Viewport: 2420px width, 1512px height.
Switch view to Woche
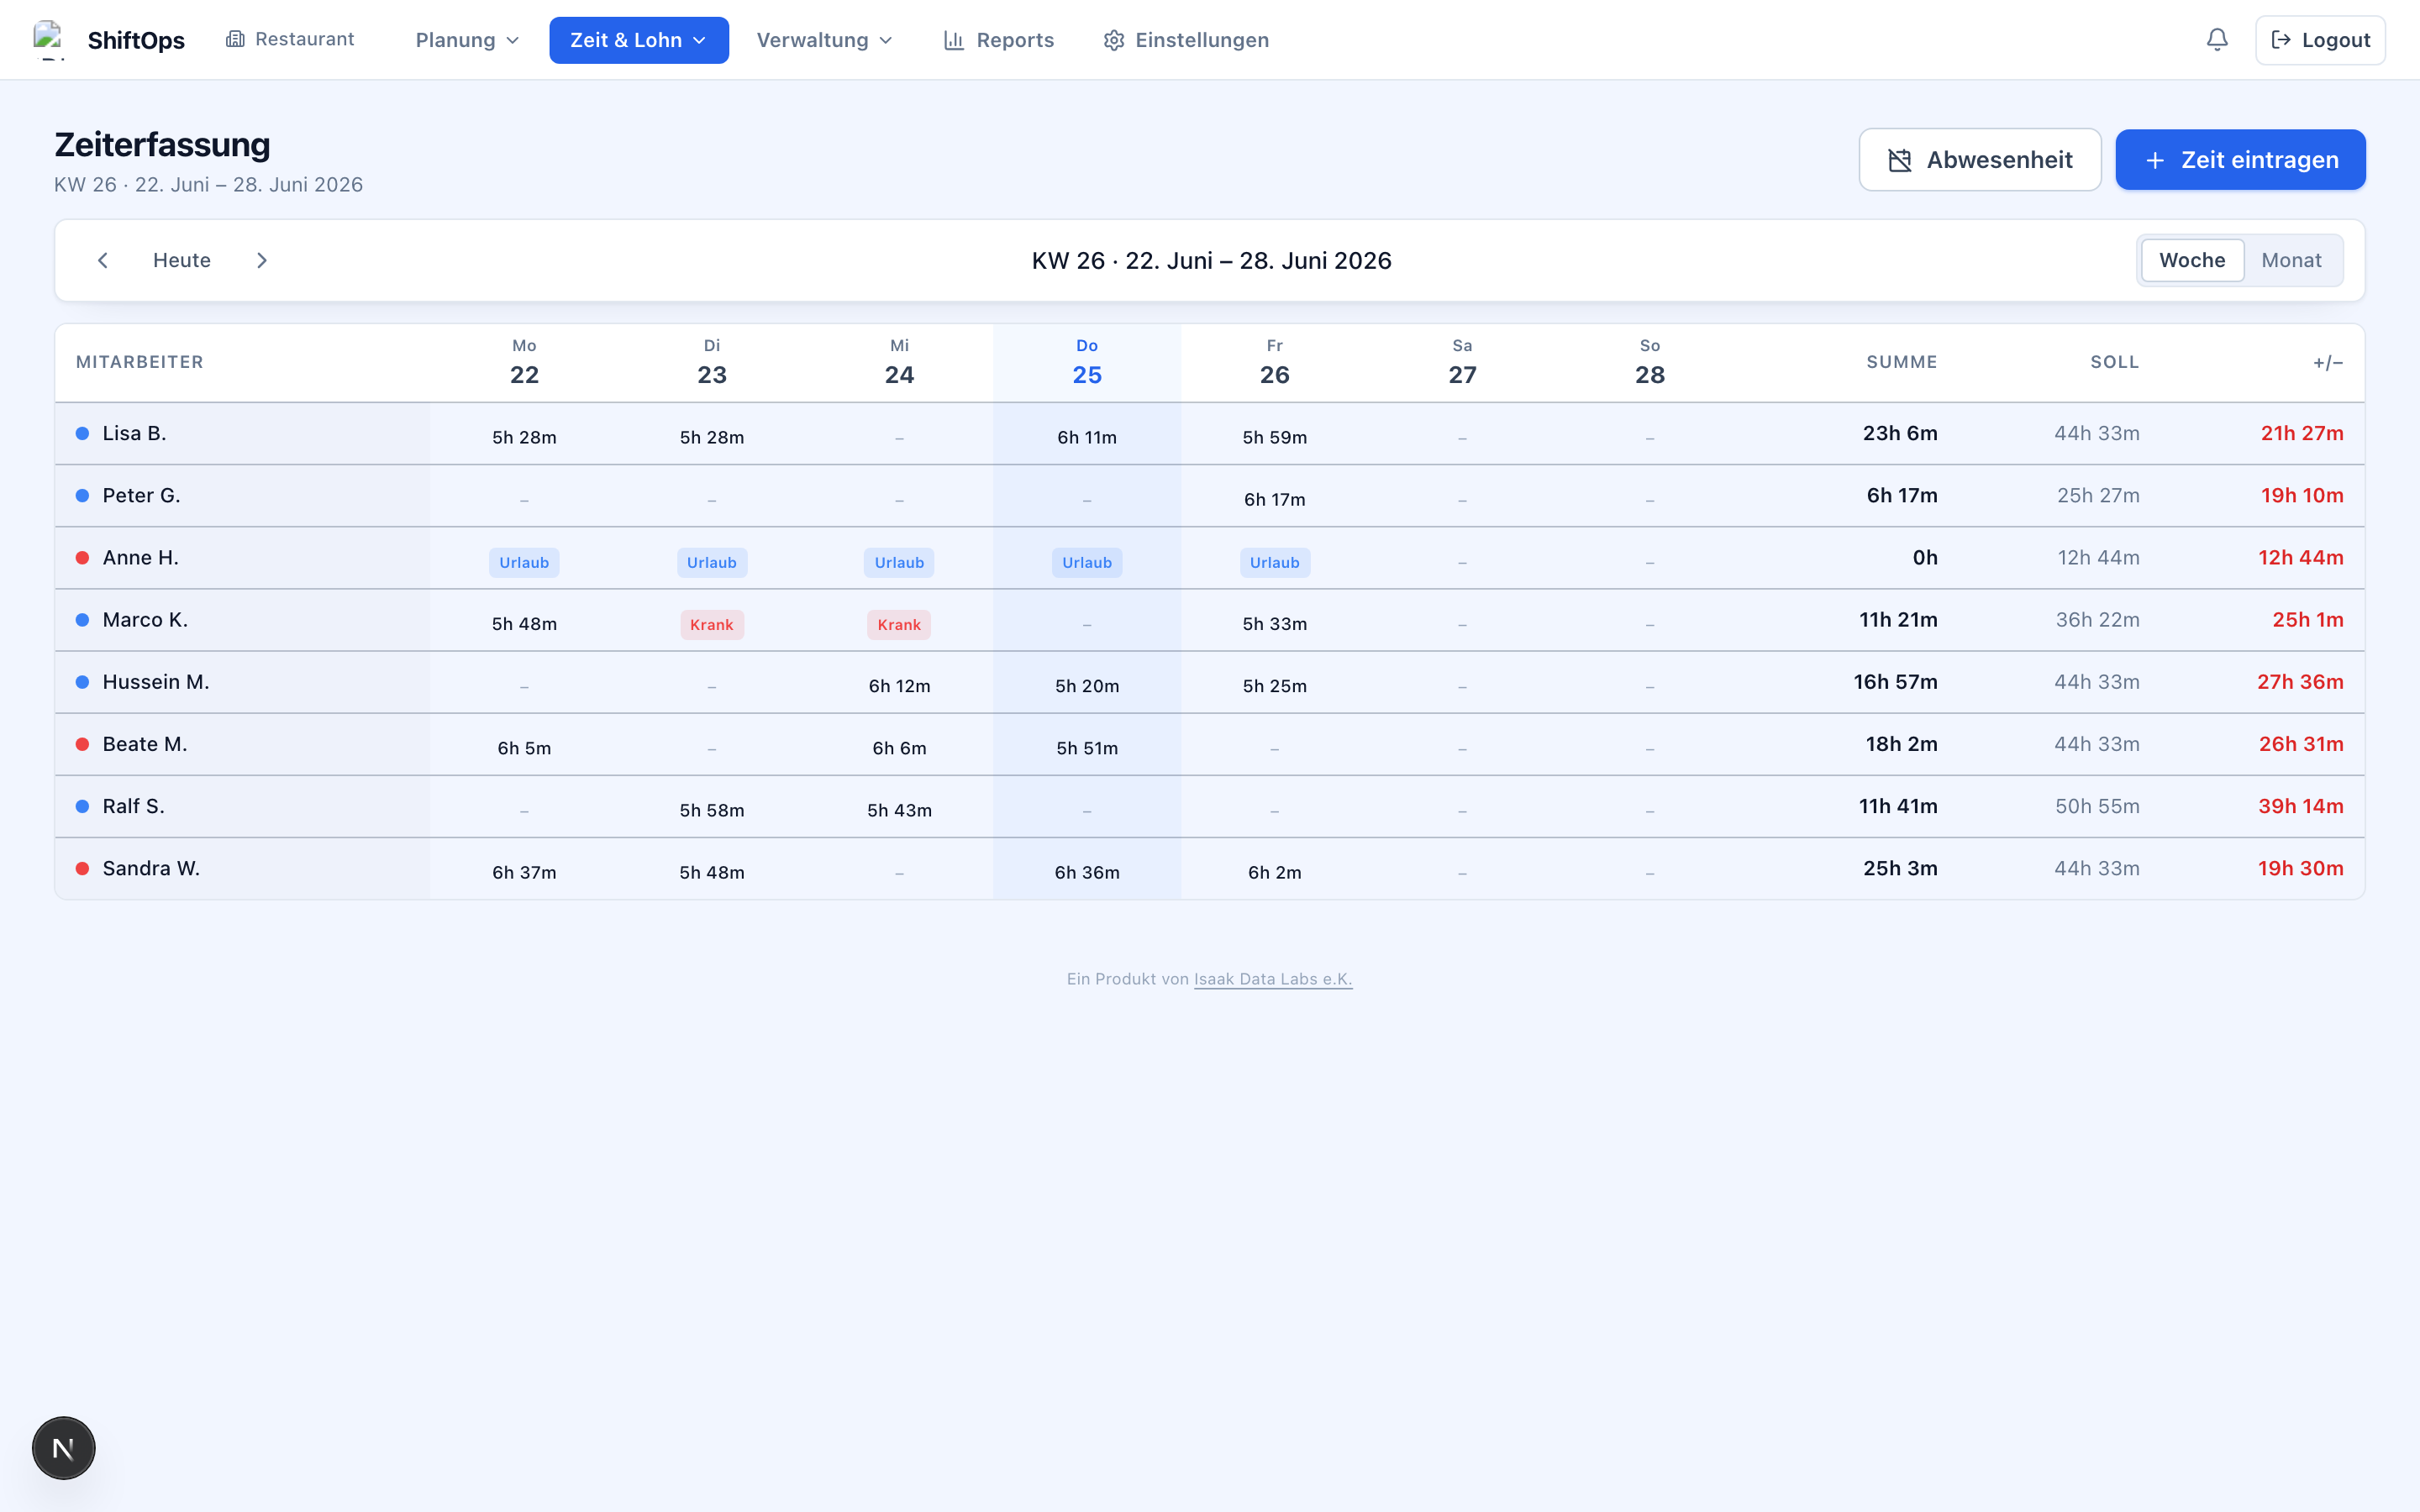(2192, 260)
